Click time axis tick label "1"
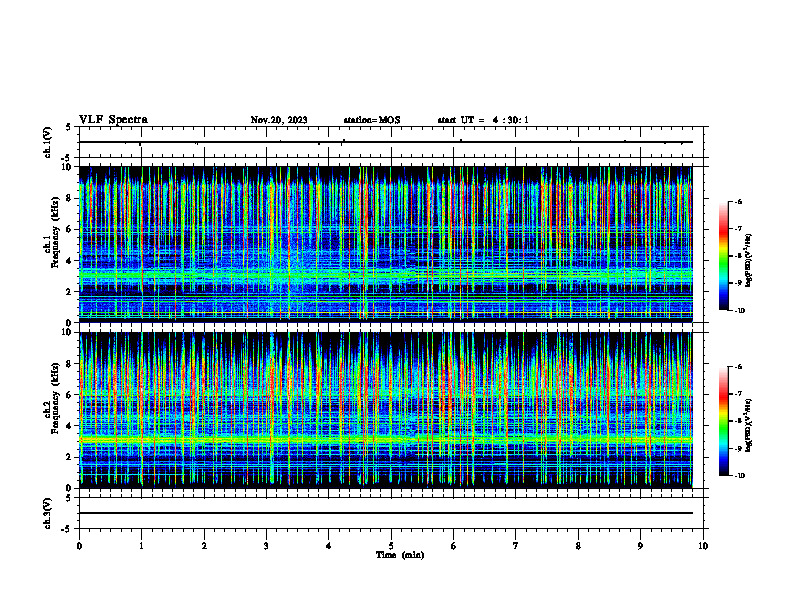This screenshot has height=612, width=792. 141,546
